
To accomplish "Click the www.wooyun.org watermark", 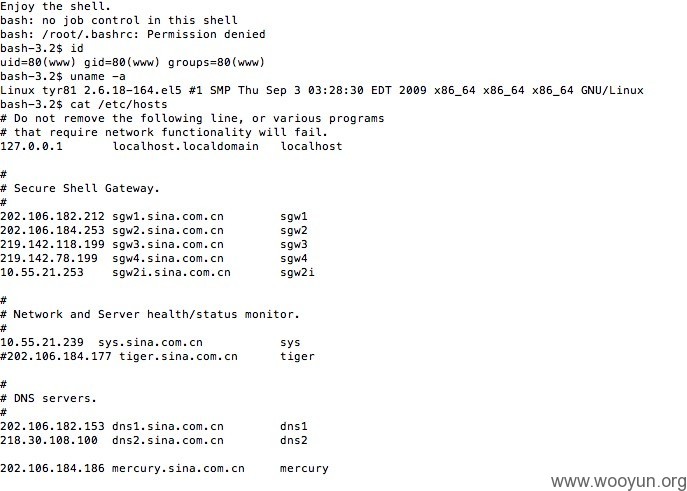I will pyautogui.click(x=619, y=482).
